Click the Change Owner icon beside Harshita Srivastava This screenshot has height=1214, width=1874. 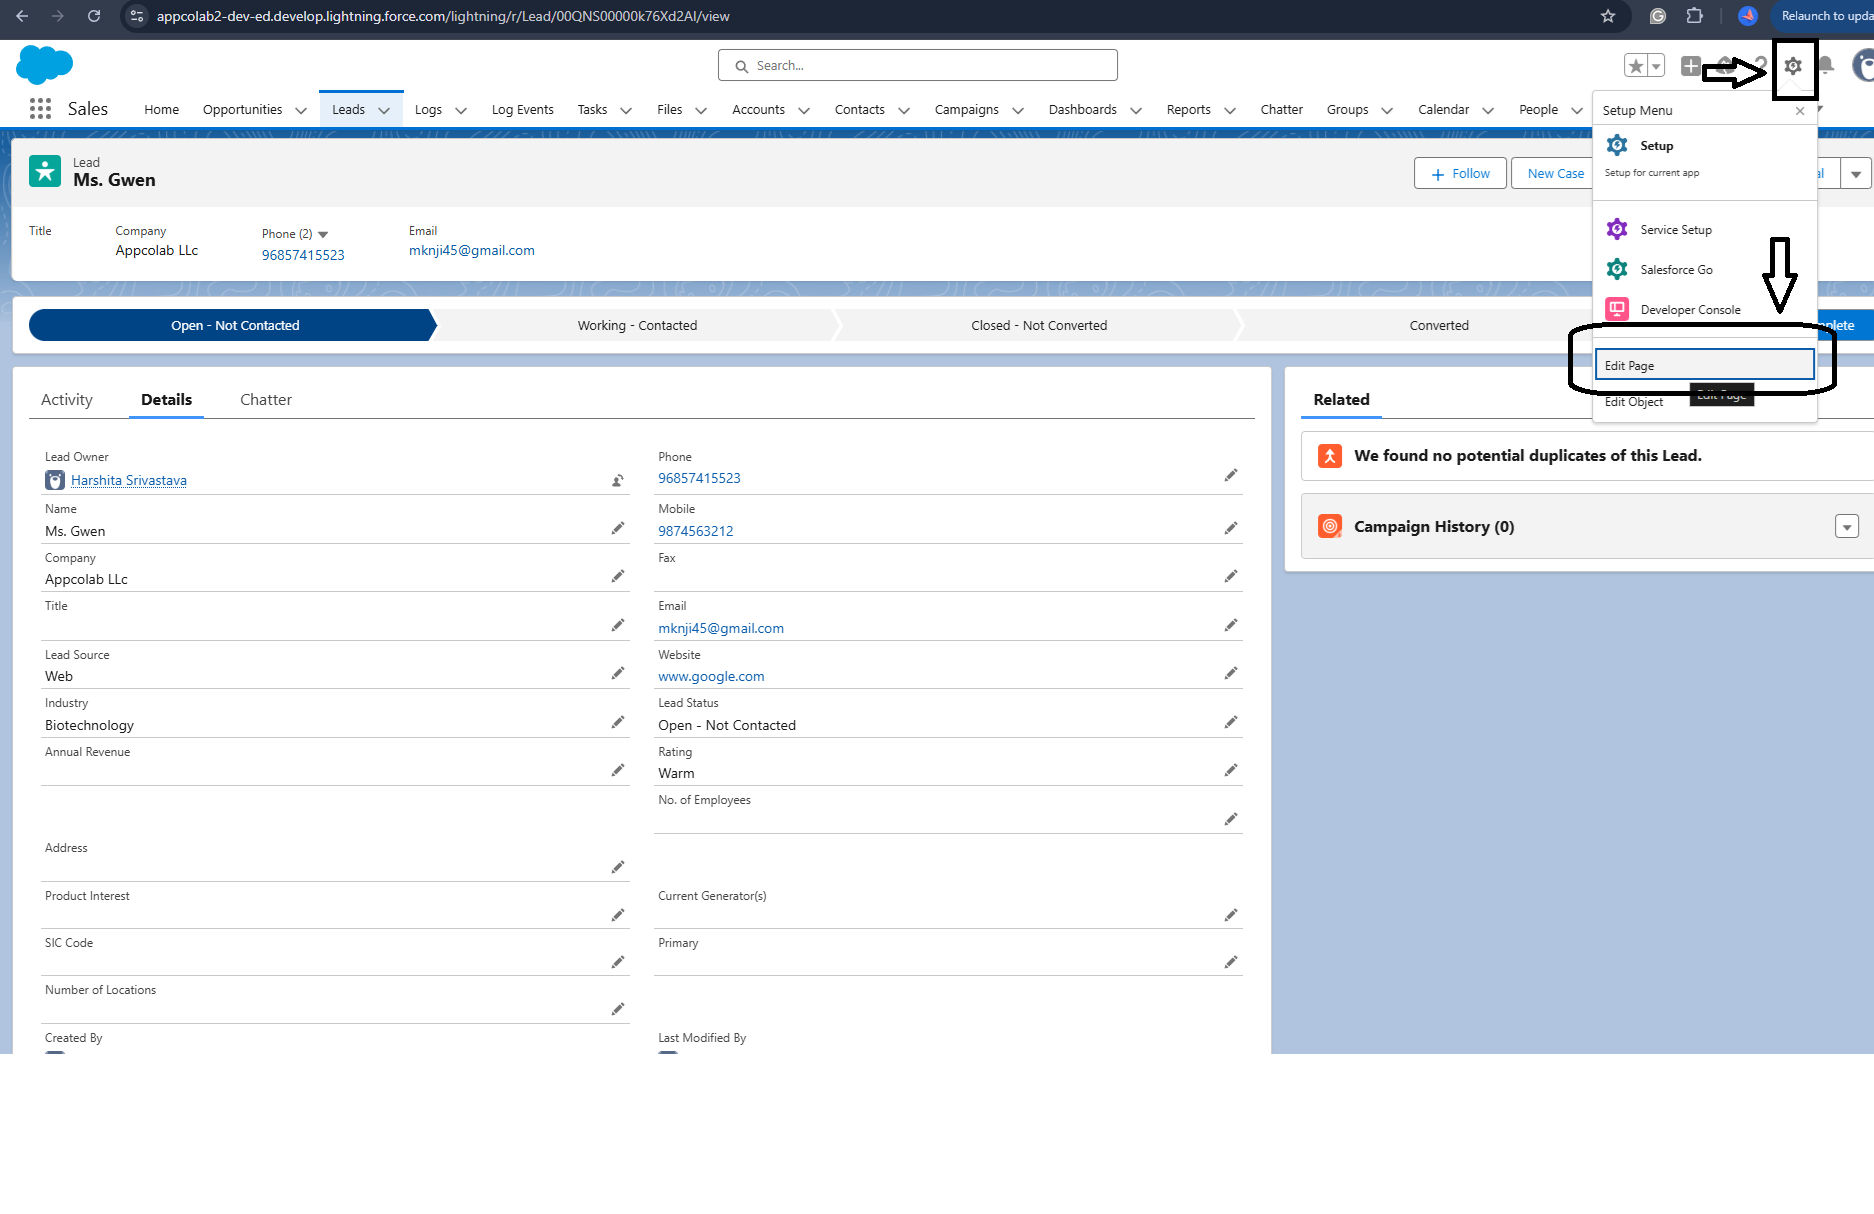coord(618,481)
